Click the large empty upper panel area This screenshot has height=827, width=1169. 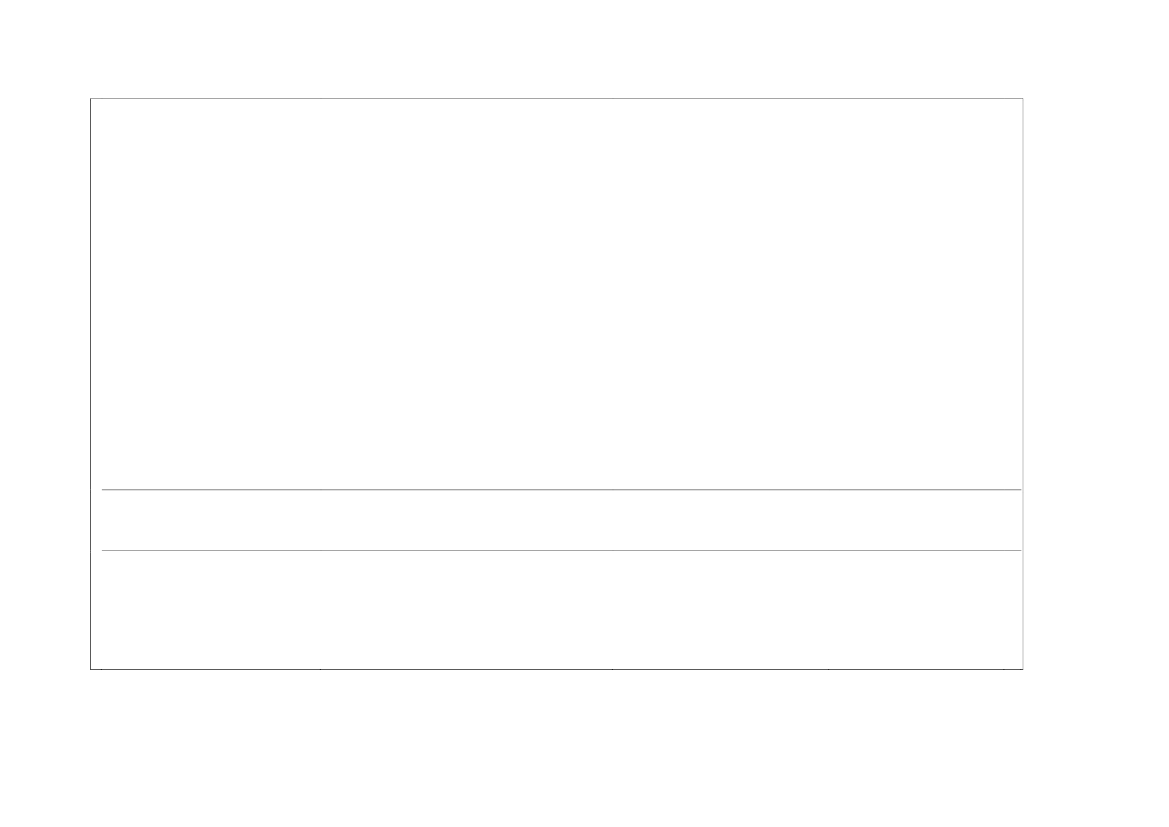[556, 293]
